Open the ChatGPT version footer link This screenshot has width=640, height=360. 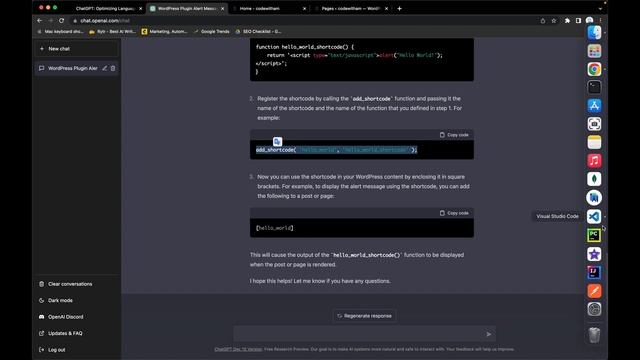pos(238,349)
